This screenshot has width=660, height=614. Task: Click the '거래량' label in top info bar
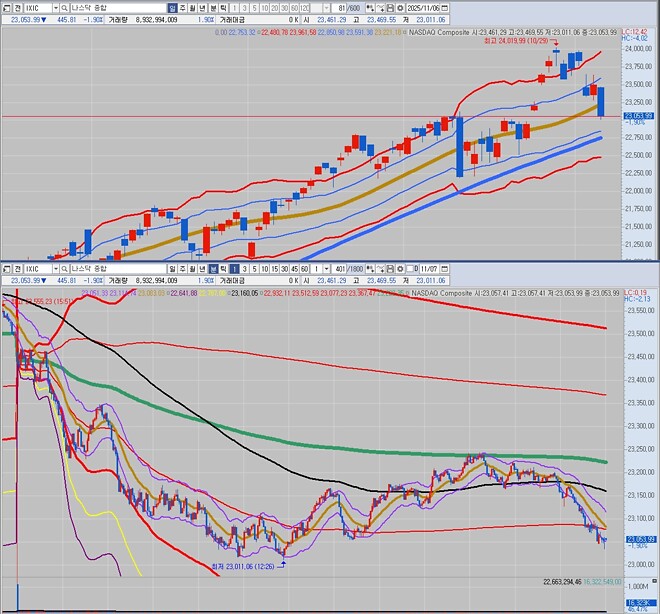118,20
